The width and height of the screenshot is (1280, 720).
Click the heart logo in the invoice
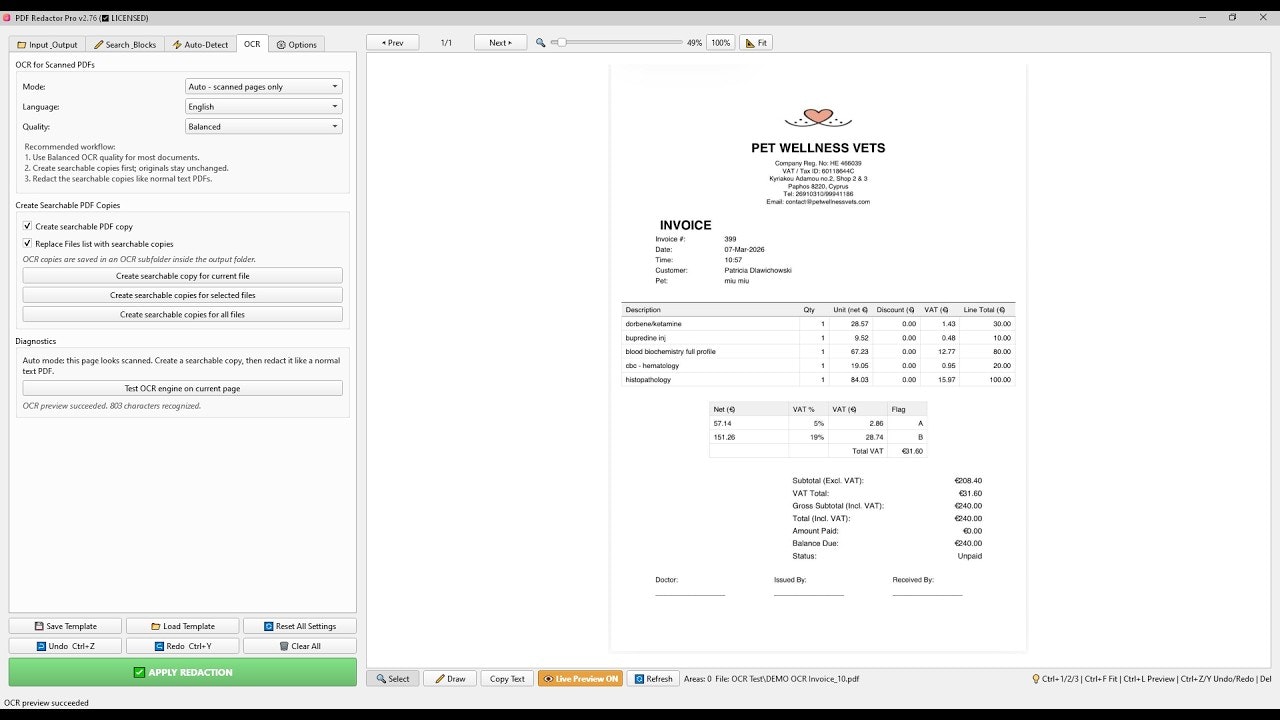818,118
